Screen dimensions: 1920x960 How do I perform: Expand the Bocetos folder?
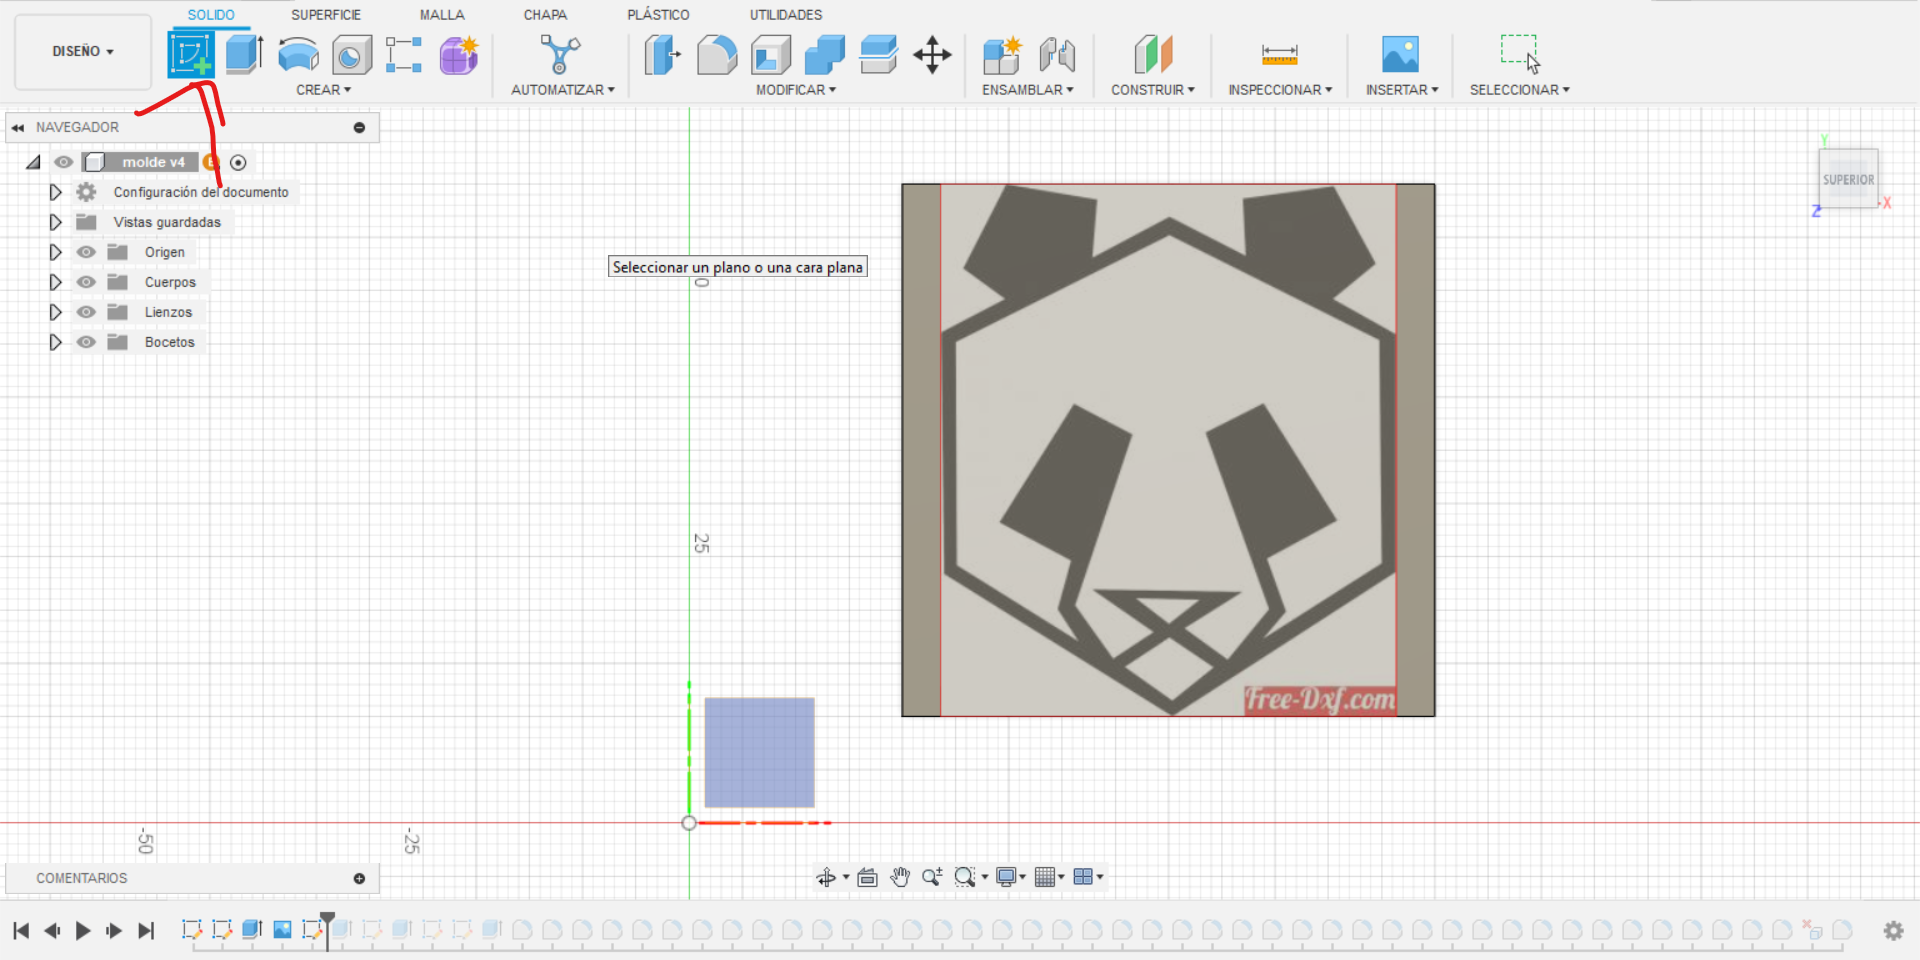[x=55, y=342]
